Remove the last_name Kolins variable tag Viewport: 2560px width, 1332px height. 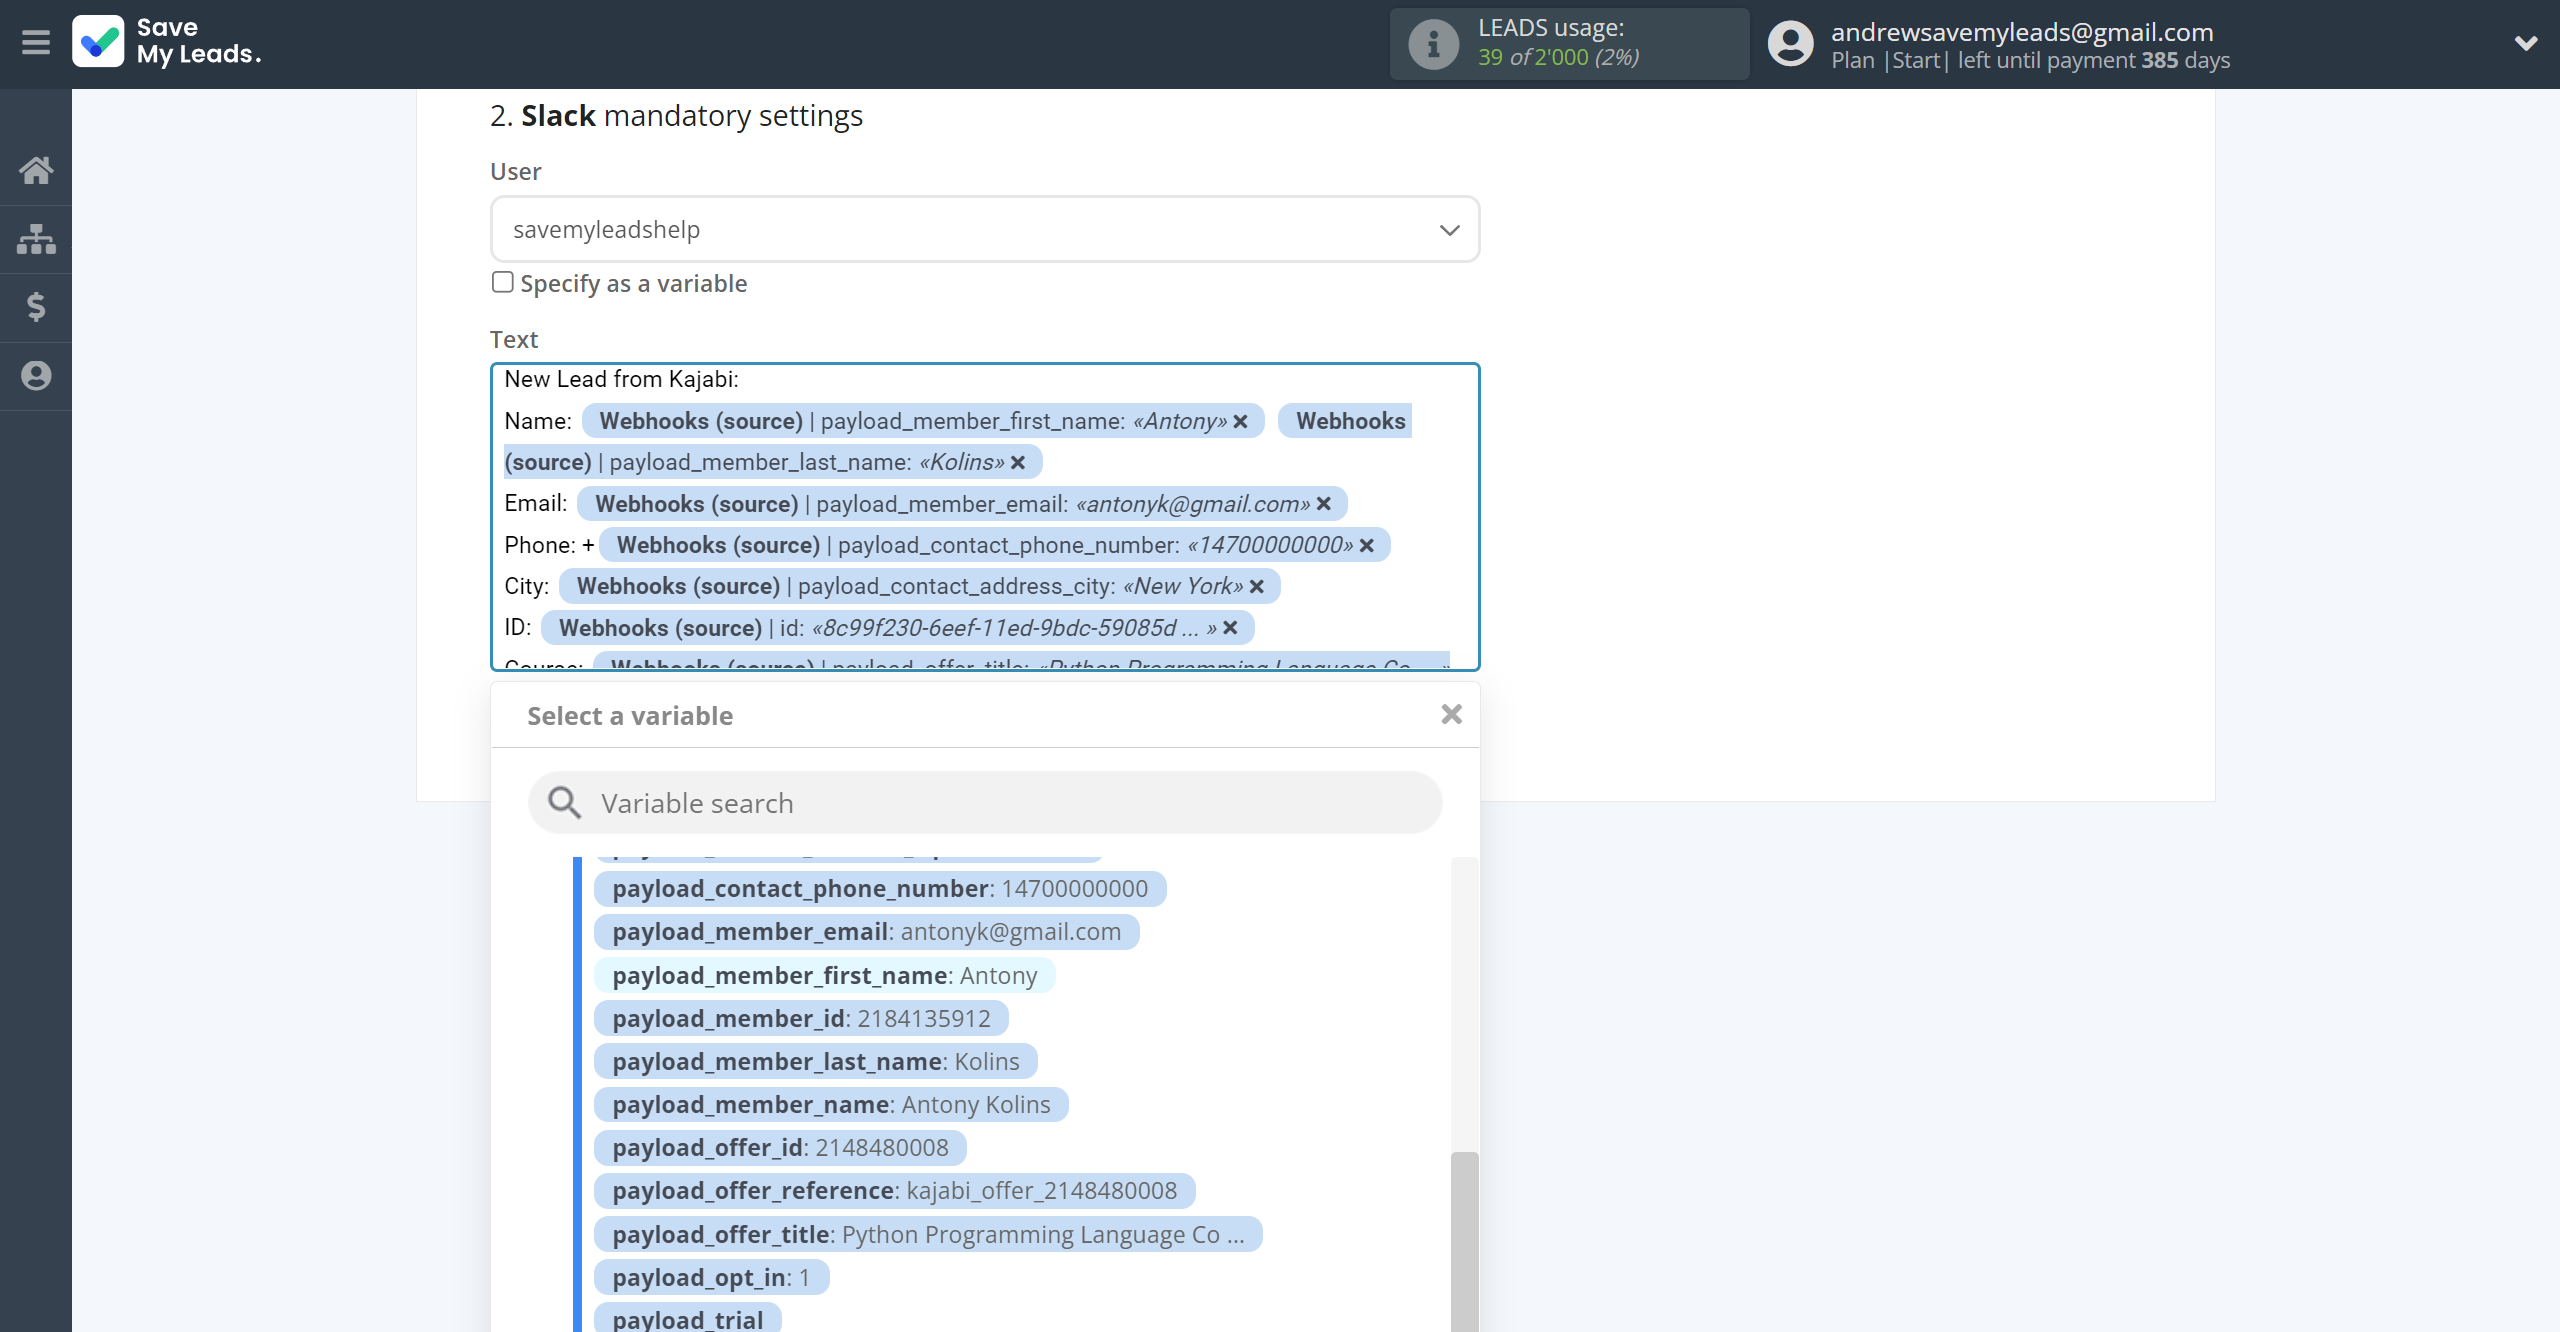click(1018, 463)
